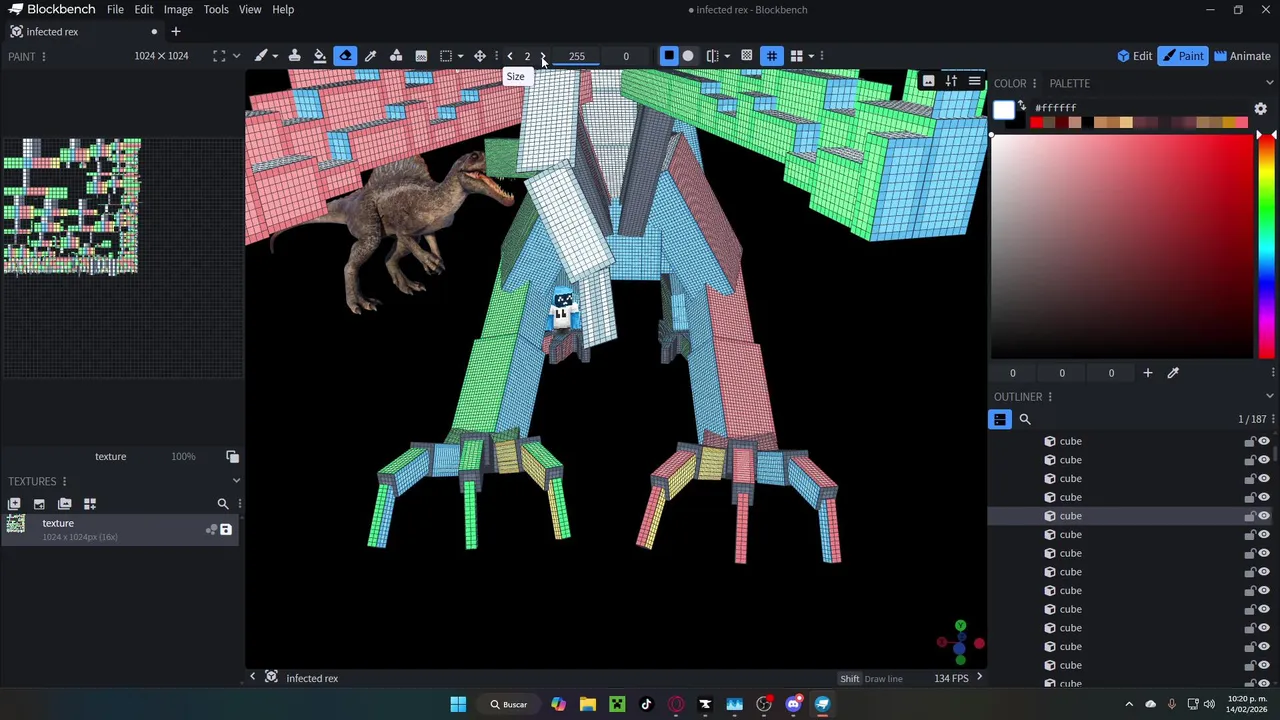Toggle lock on highlighted cube row

pyautogui.click(x=1250, y=516)
